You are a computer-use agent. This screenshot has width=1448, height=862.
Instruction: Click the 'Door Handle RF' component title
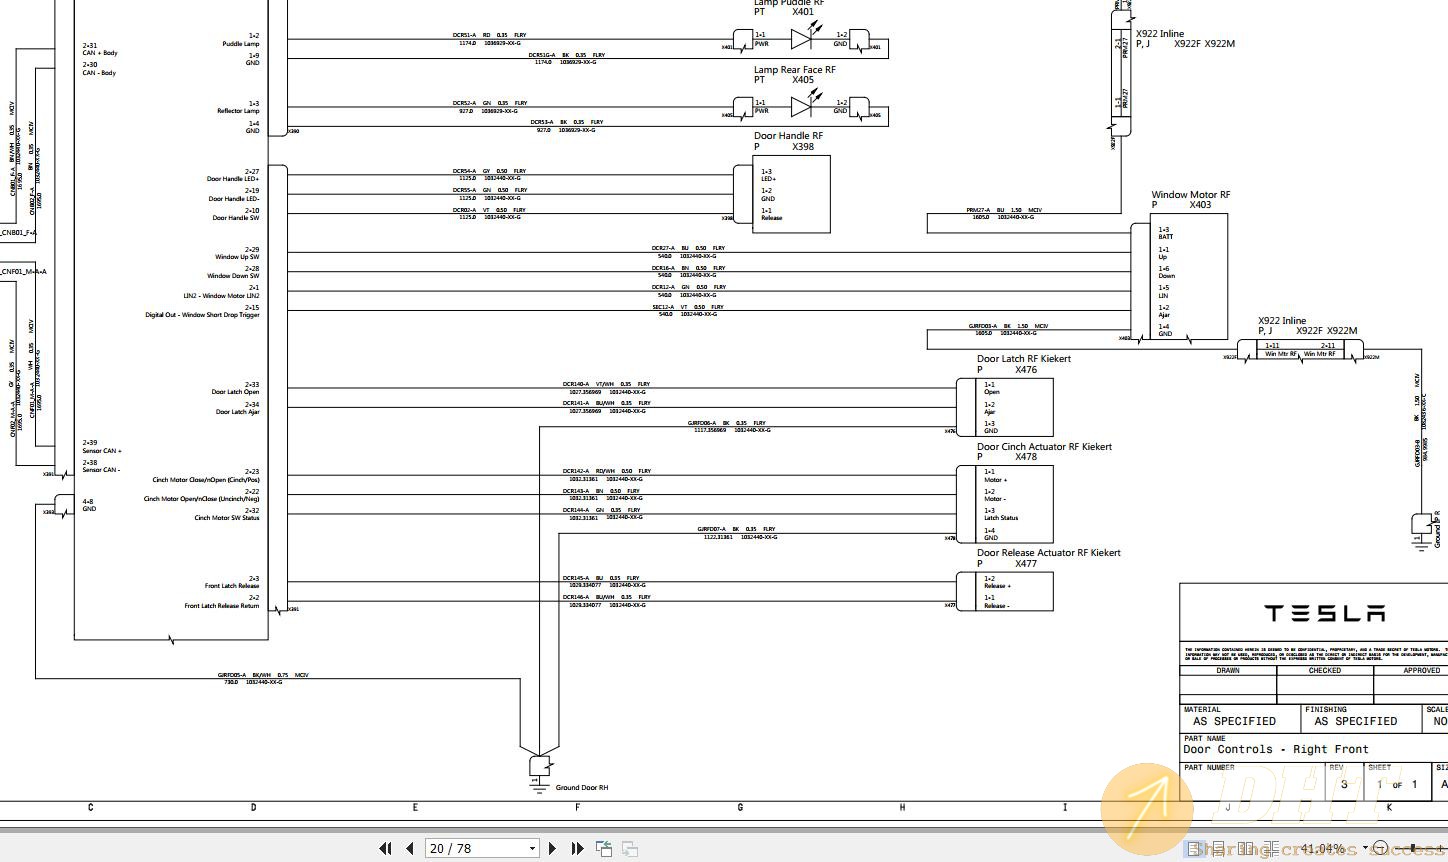pos(789,136)
